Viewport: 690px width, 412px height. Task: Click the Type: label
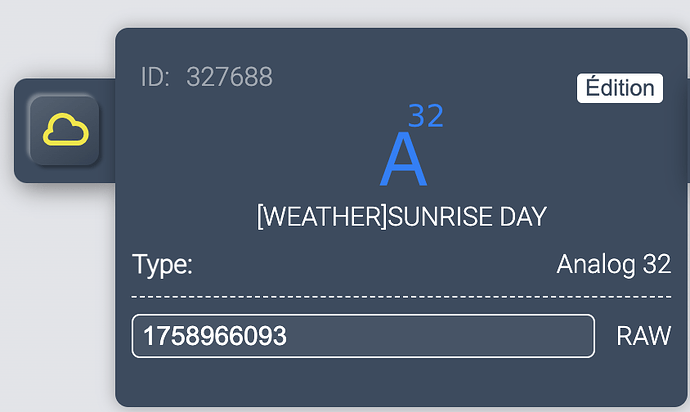pyautogui.click(x=162, y=265)
